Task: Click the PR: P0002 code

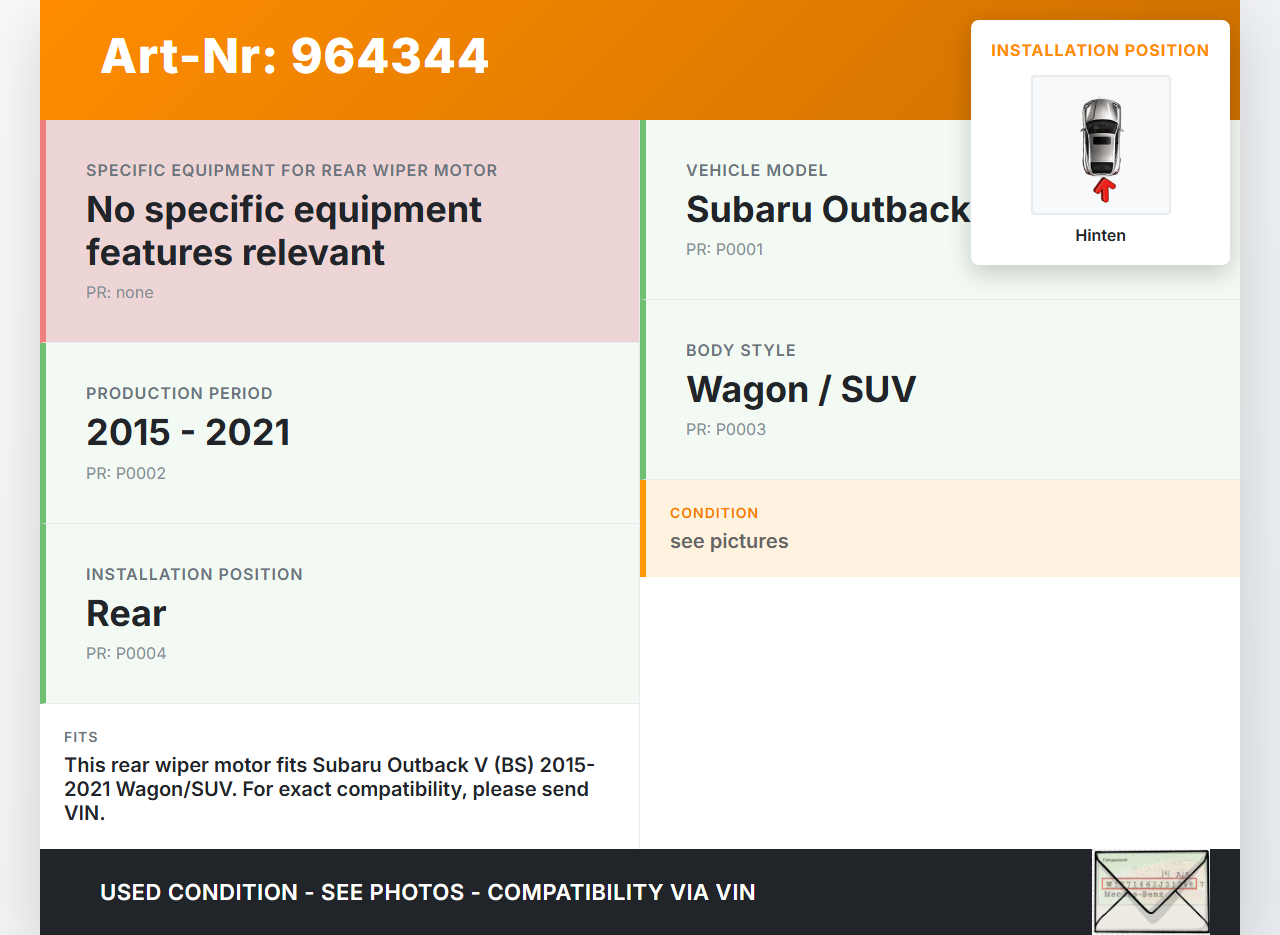Action: click(x=126, y=474)
